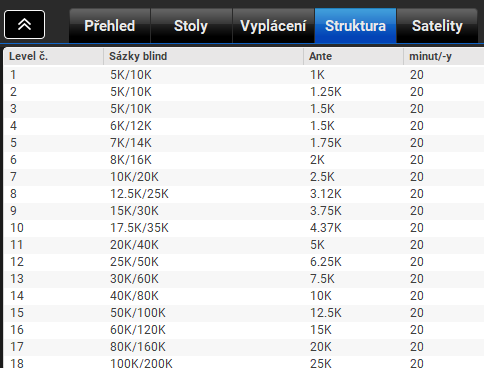Select level 14 row 40K/80K blinds

coord(244,296)
